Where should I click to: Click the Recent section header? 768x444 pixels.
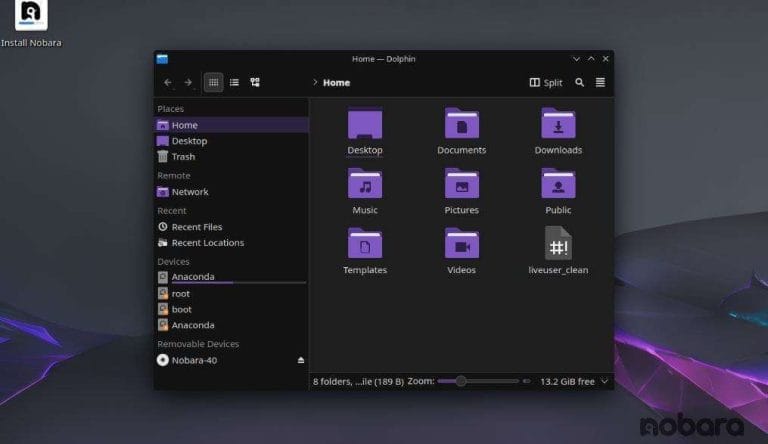pyautogui.click(x=171, y=211)
